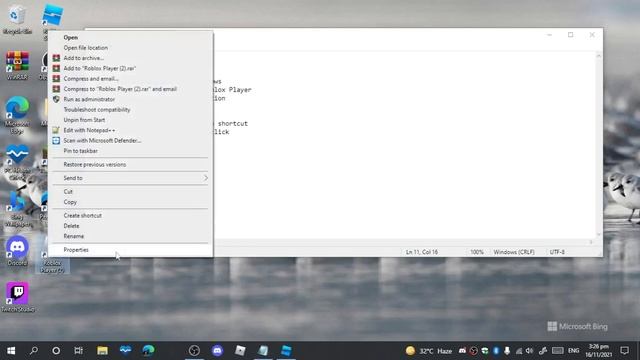Screen dimensions: 640x360
Task: Click the Windows (CRLF) status entry
Action: pyautogui.click(x=514, y=252)
